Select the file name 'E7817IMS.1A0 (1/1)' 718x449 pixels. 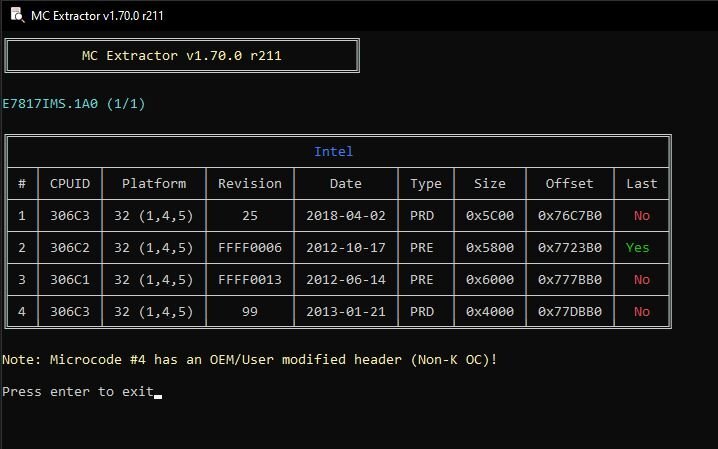coord(74,103)
